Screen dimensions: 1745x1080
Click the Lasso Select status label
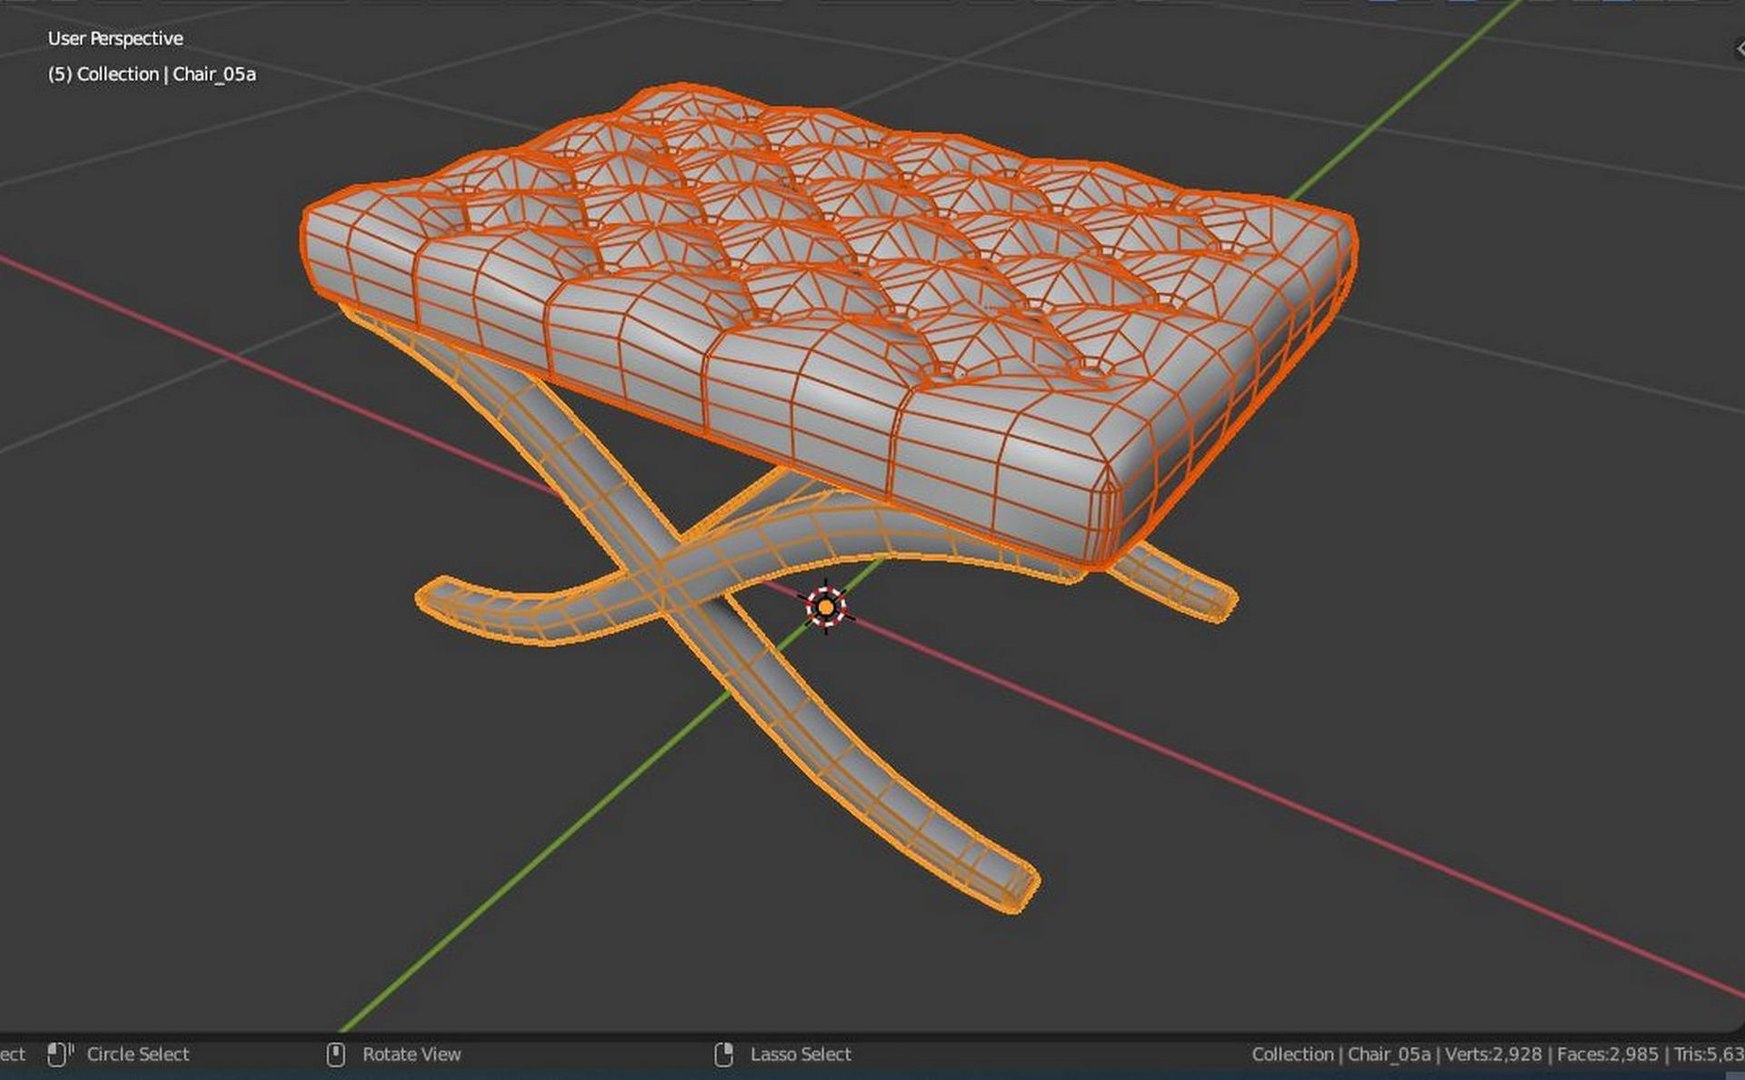800,1054
